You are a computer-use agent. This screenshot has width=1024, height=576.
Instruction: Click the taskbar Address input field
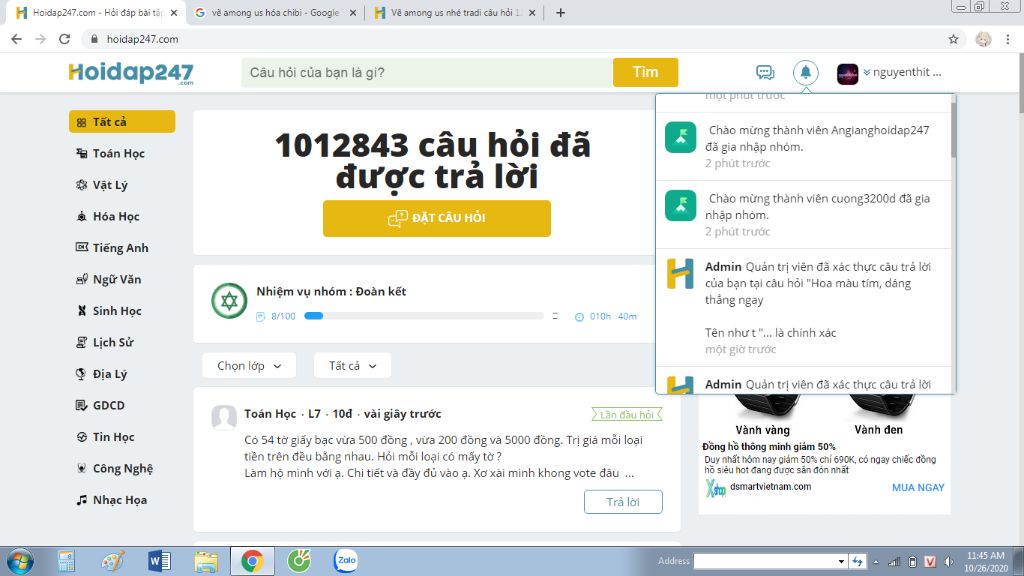point(764,561)
